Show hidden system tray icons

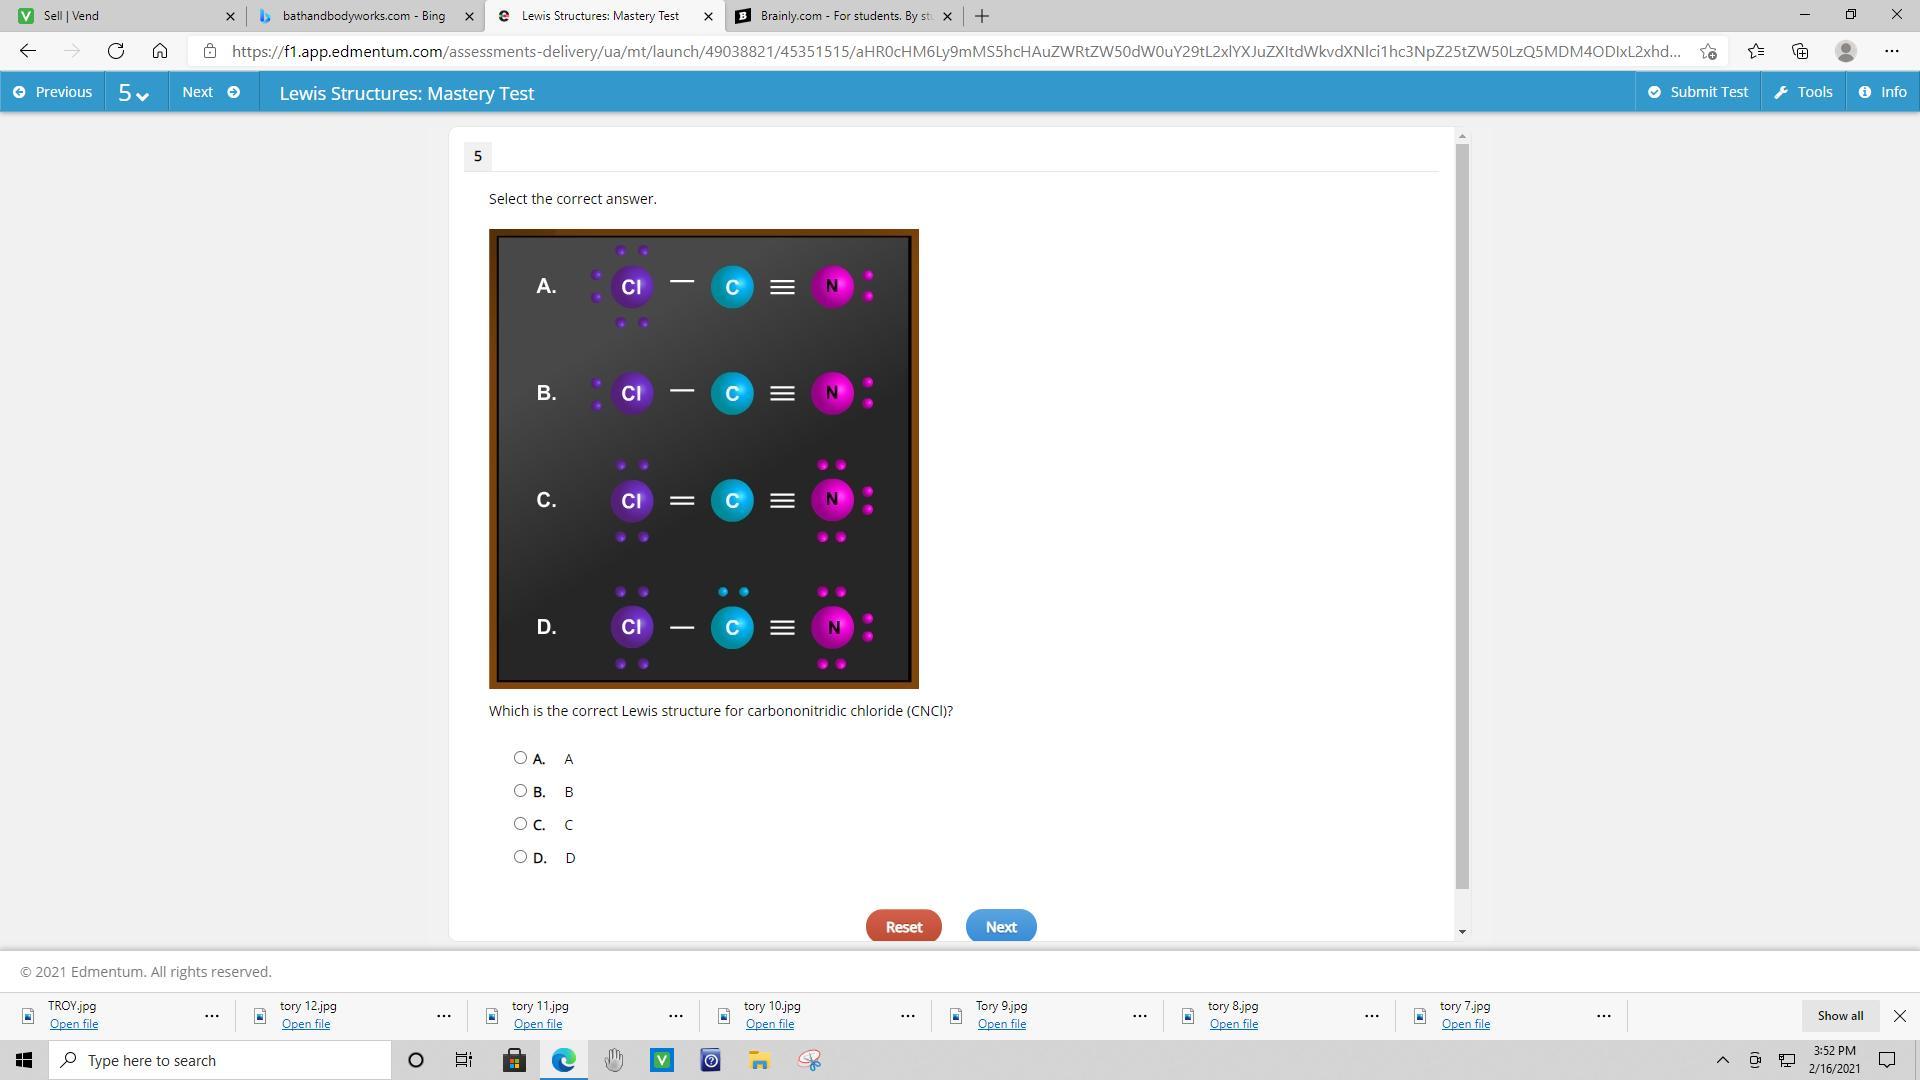click(x=1722, y=1060)
